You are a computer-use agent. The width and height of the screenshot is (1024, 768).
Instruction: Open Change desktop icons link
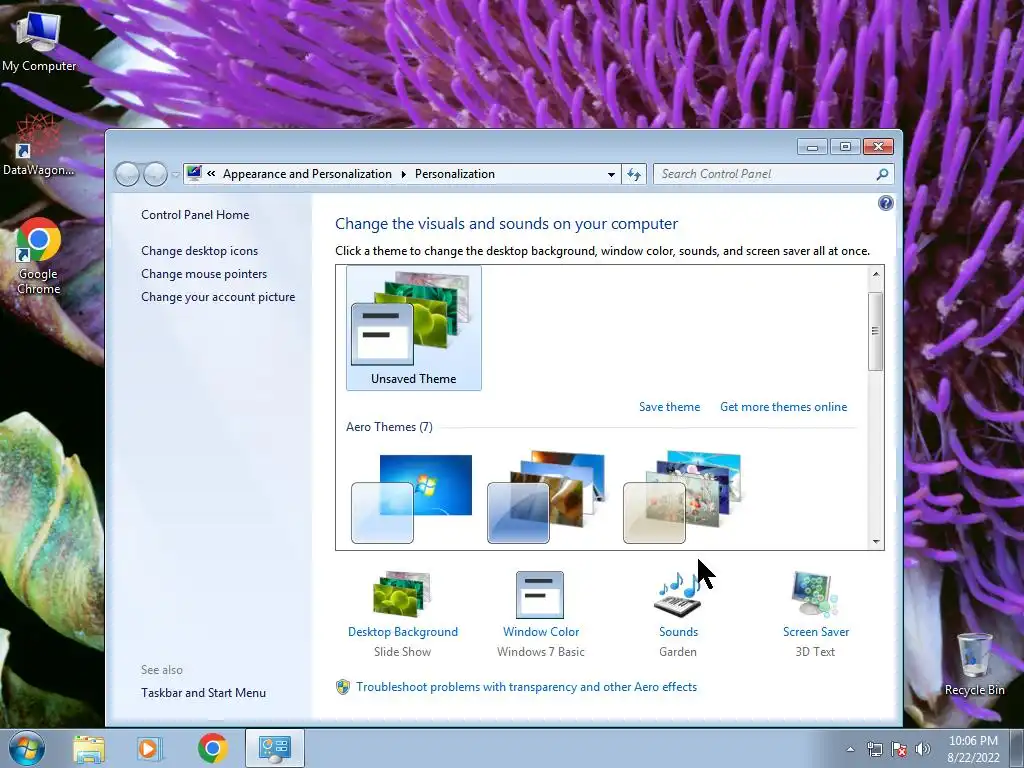point(199,251)
